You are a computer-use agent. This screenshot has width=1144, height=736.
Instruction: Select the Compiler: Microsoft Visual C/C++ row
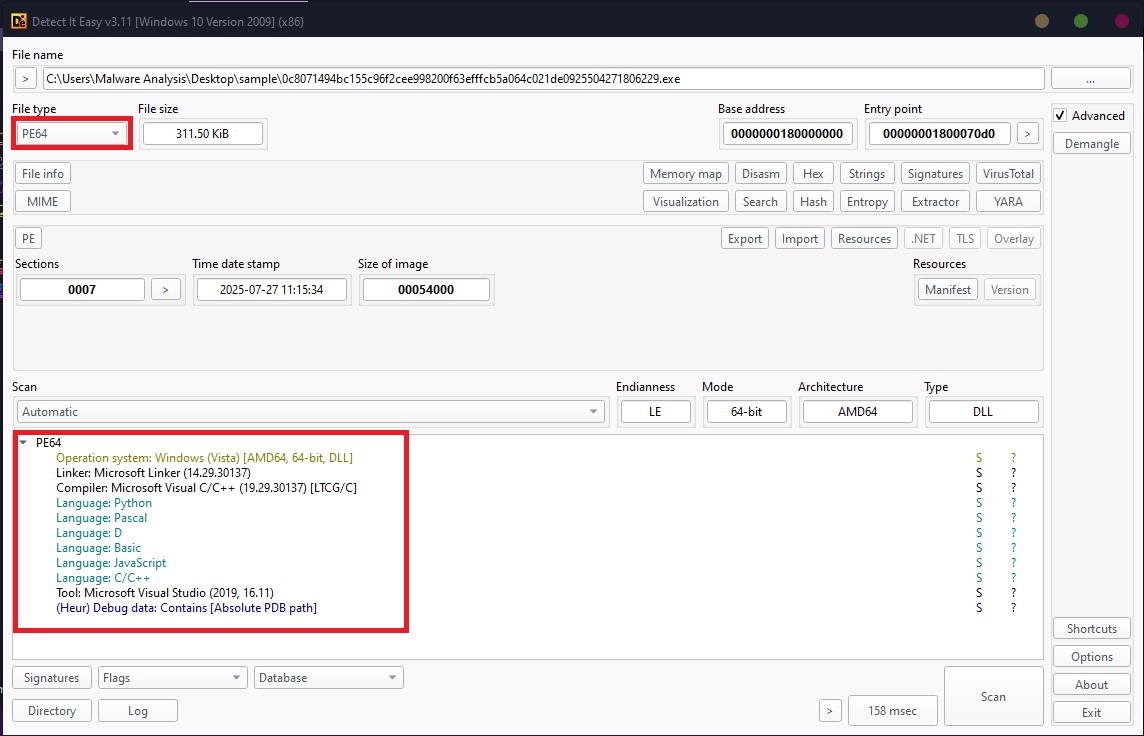point(206,488)
